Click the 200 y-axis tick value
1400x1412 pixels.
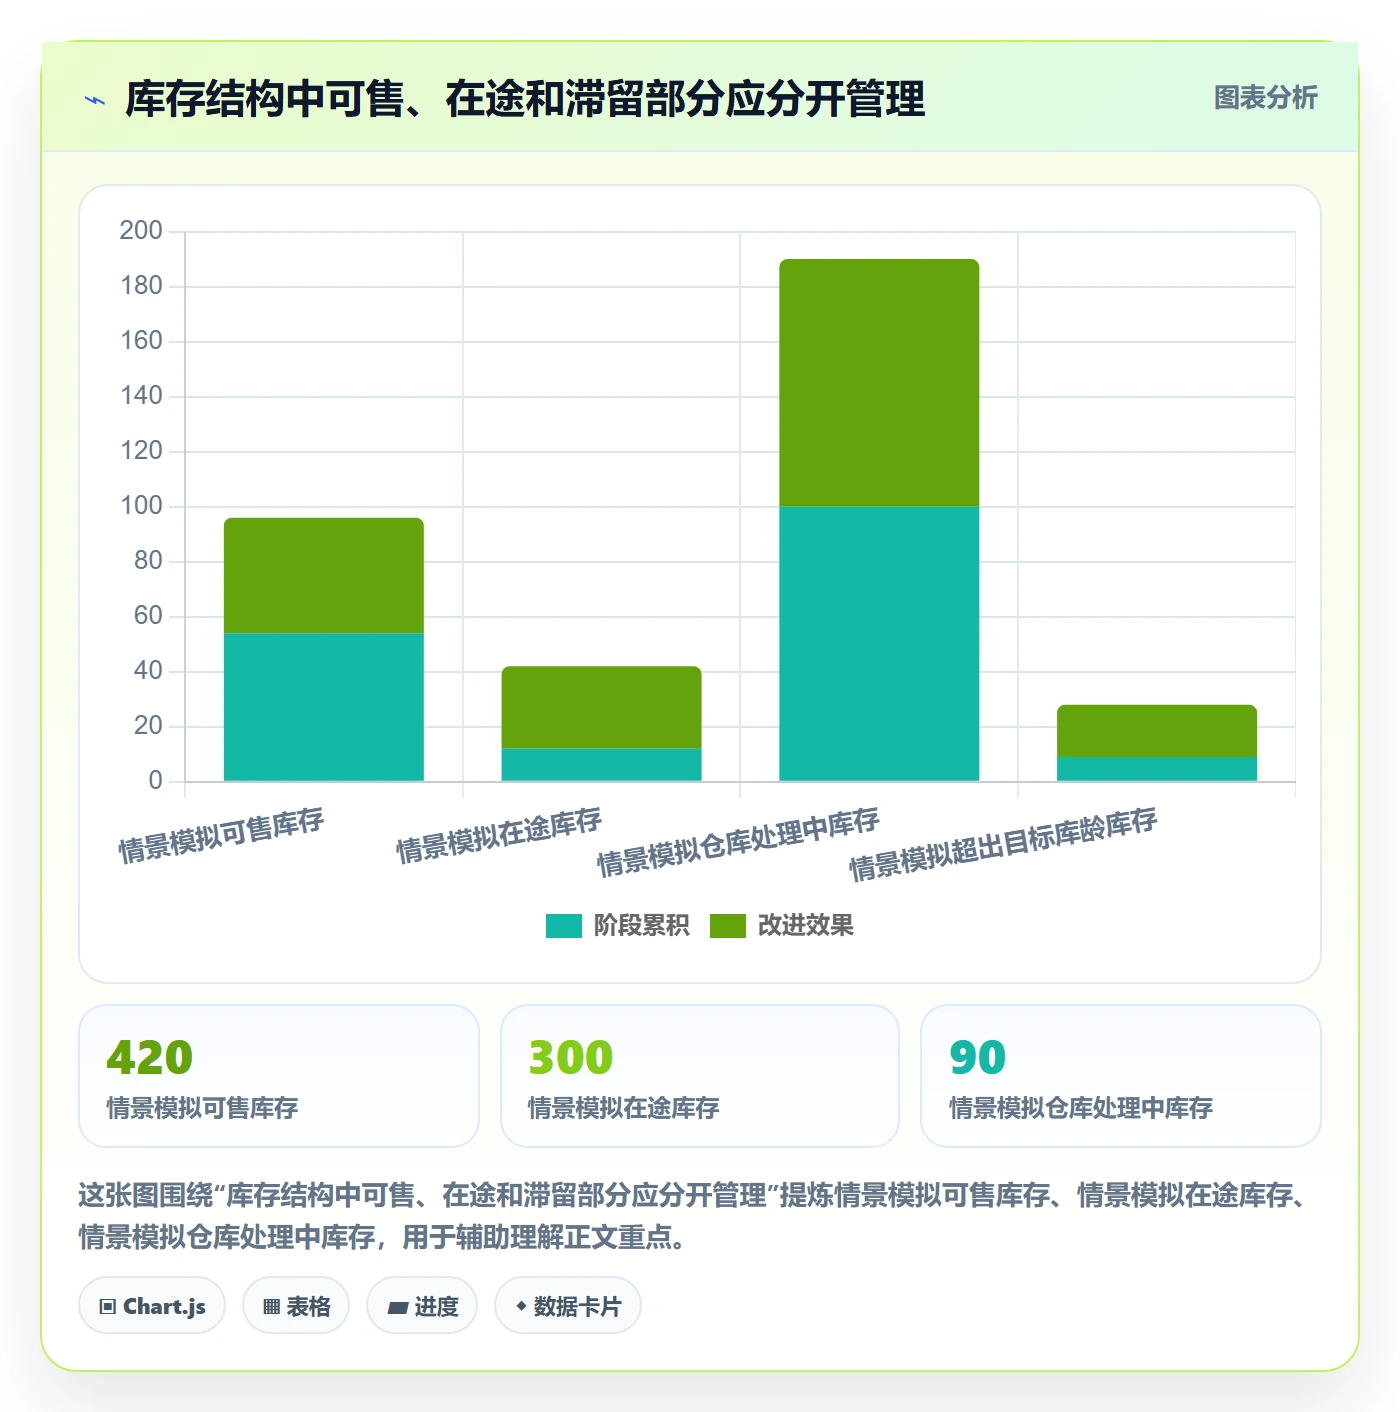click(x=141, y=231)
